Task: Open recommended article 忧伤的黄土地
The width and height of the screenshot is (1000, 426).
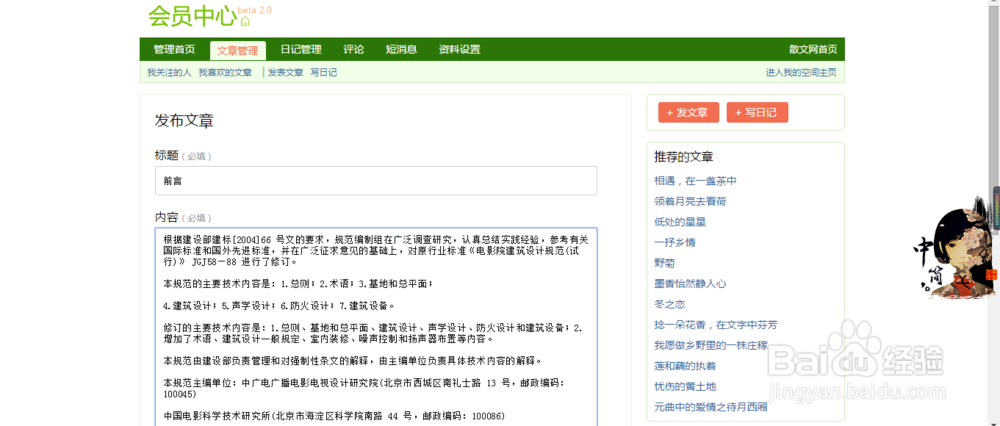Action: click(x=685, y=386)
